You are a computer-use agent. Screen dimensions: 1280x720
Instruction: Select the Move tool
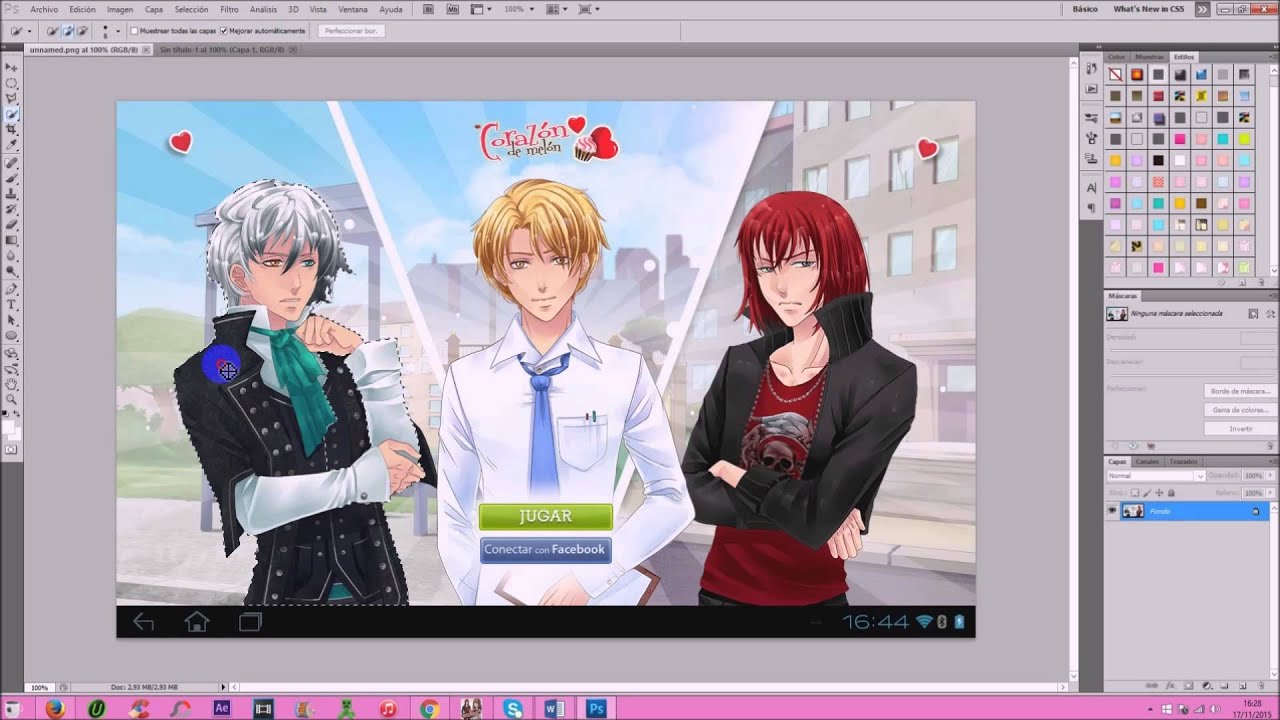click(12, 66)
